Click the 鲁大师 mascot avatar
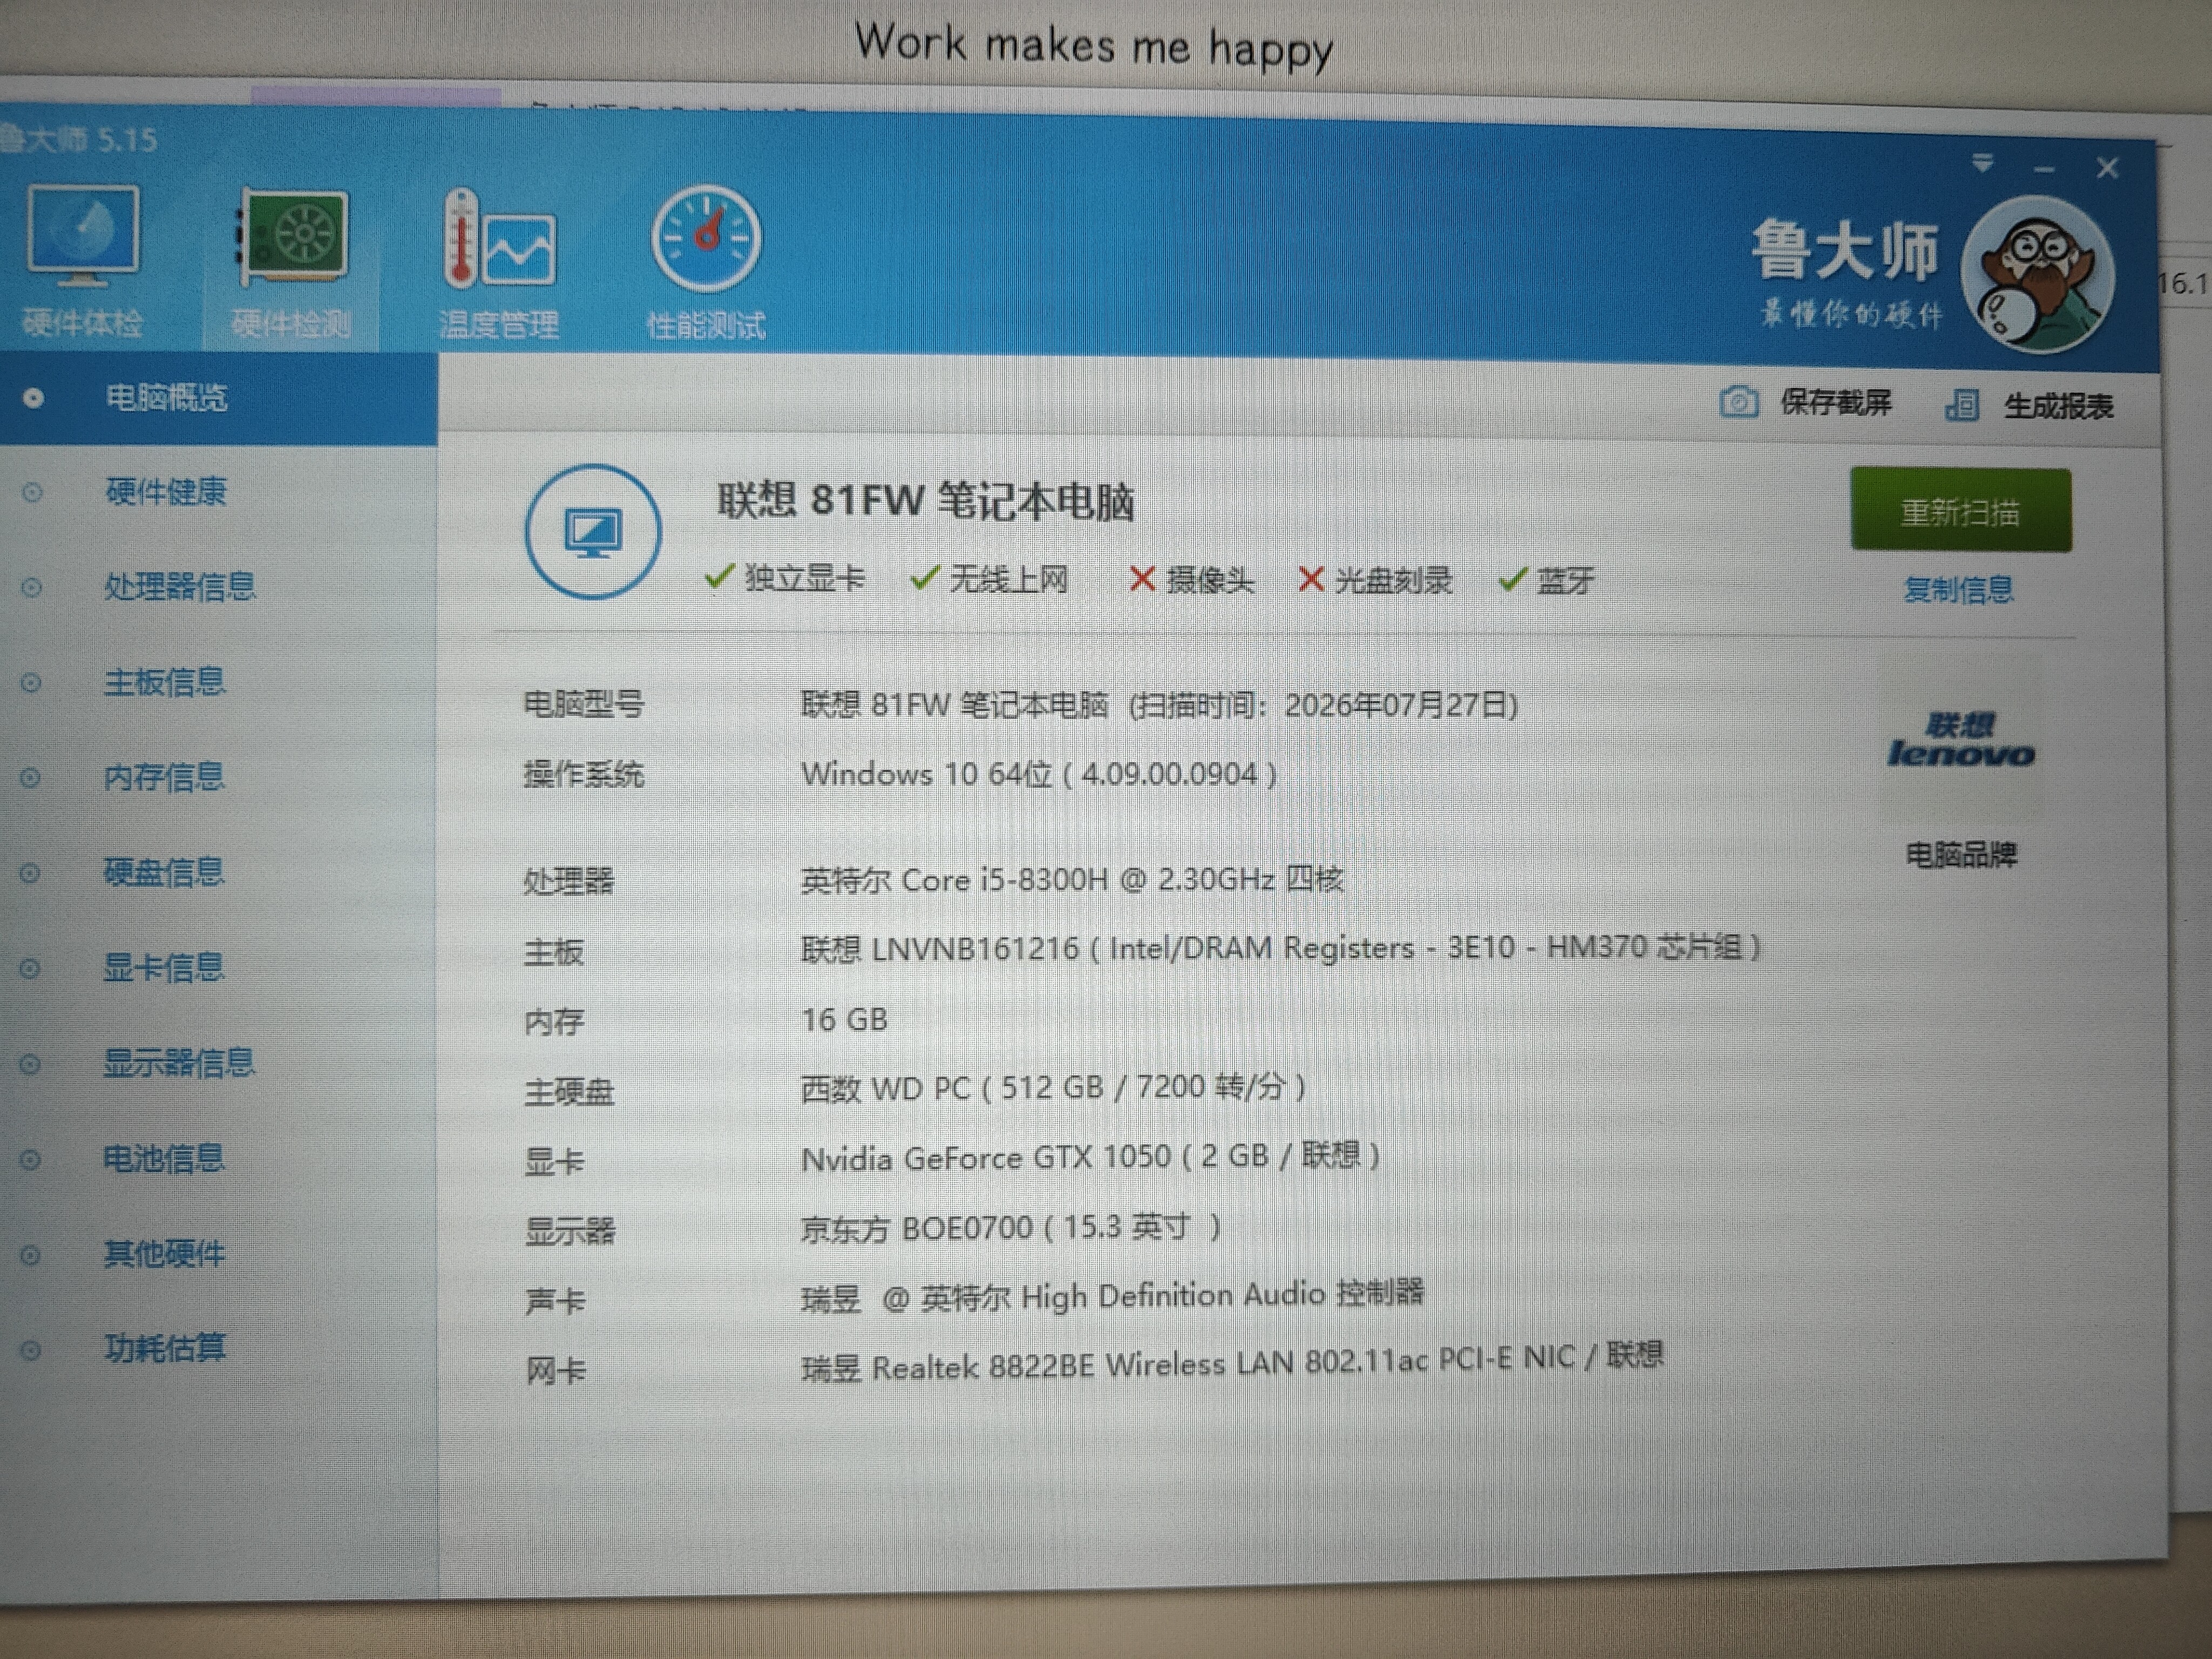 pos(2037,275)
